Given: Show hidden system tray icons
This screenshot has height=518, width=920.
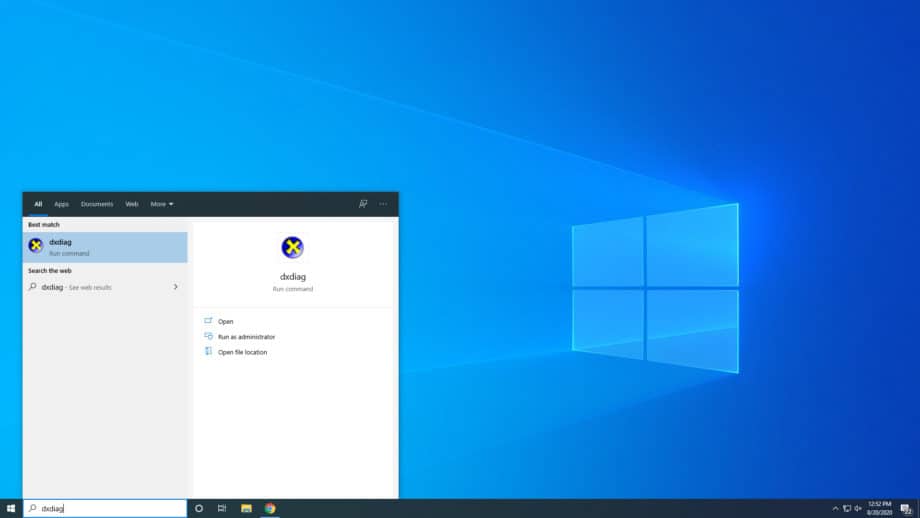Looking at the screenshot, I should tap(836, 509).
